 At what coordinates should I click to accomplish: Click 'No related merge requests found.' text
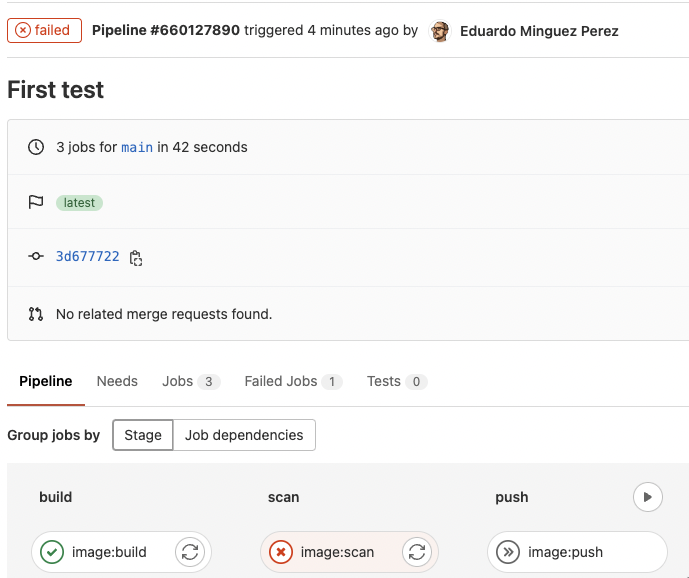[164, 314]
